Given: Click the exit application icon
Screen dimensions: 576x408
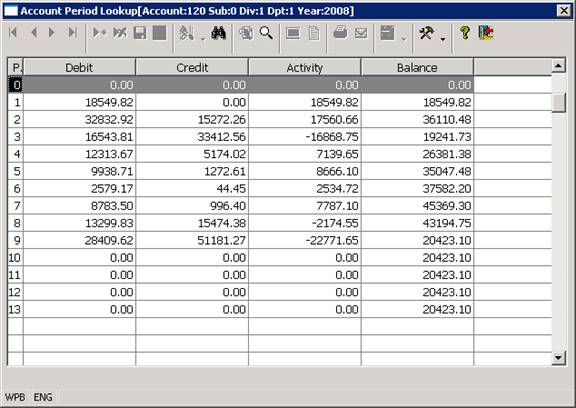Looking at the screenshot, I should pyautogui.click(x=486, y=33).
